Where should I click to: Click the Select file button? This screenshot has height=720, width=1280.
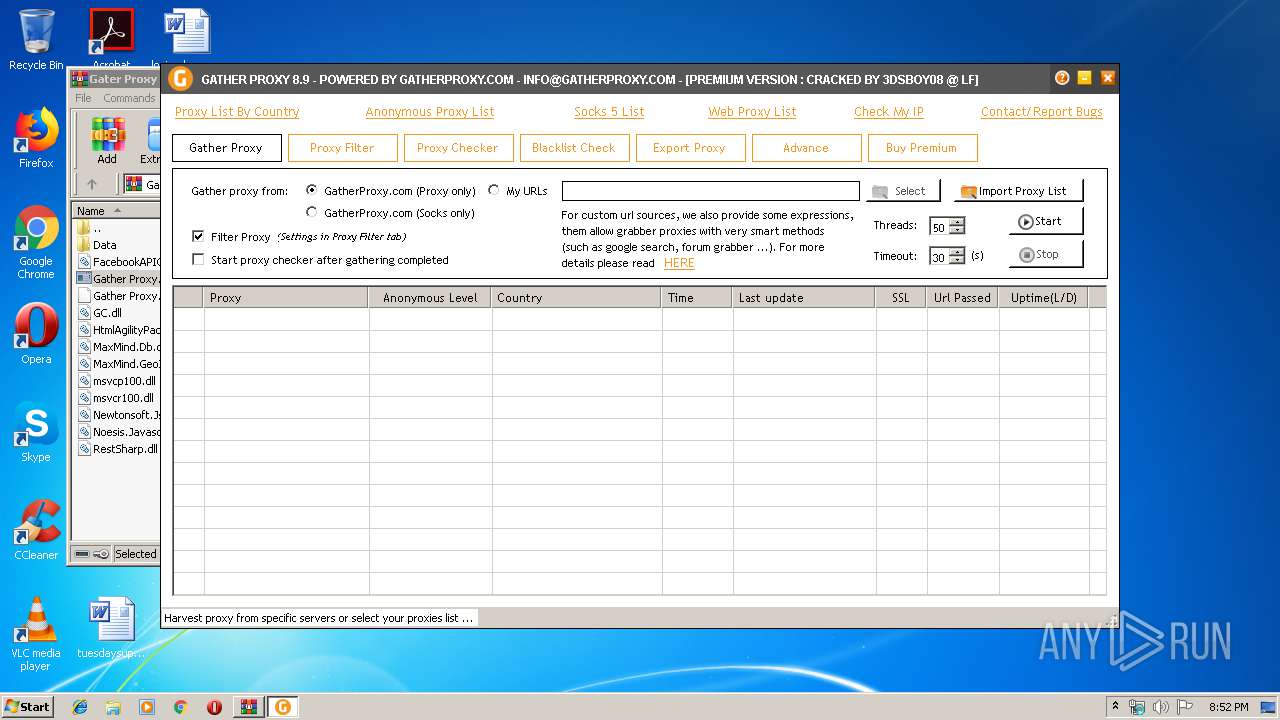[903, 191]
